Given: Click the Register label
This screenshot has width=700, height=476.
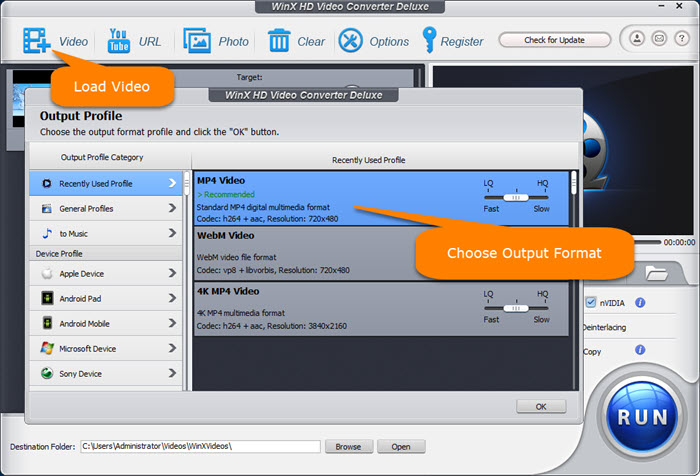Looking at the screenshot, I should 462,42.
